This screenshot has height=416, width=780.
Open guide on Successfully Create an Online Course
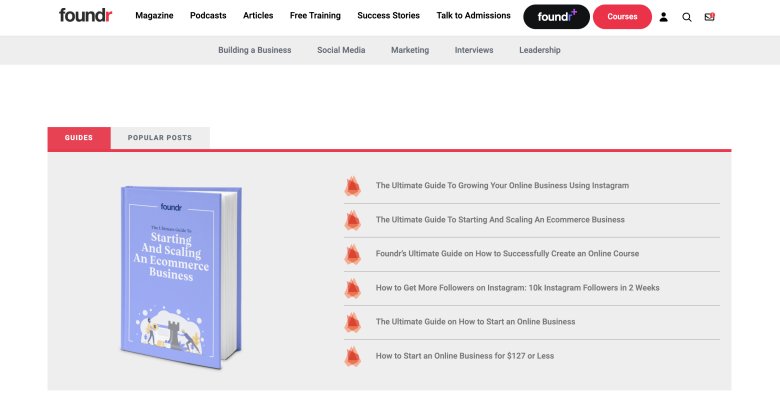(x=507, y=254)
